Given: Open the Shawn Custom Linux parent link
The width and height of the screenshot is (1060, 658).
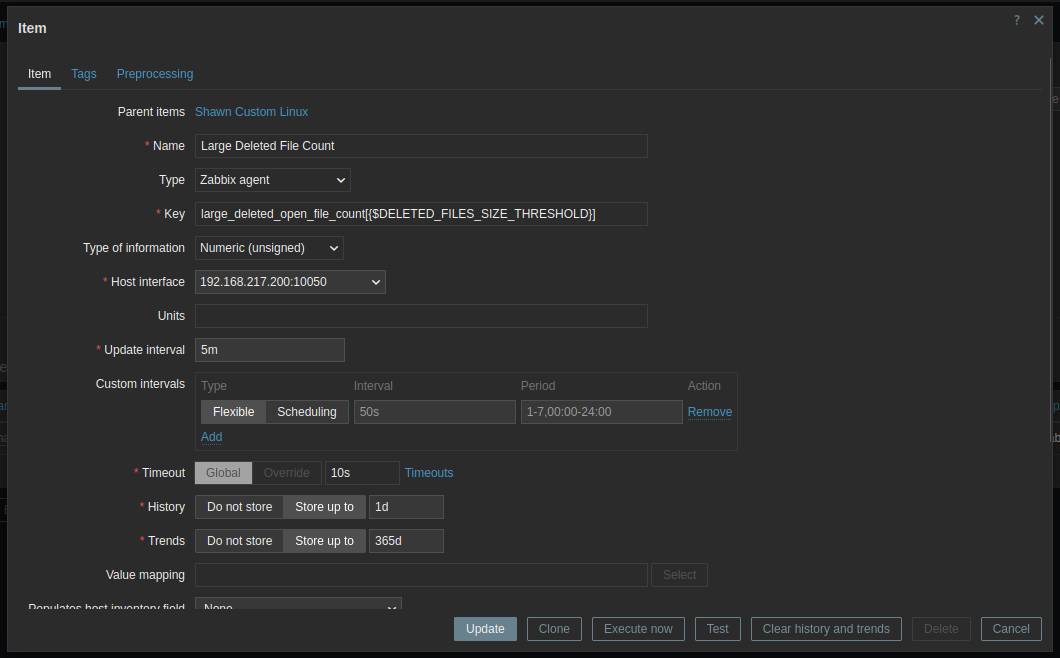Looking at the screenshot, I should click(251, 112).
